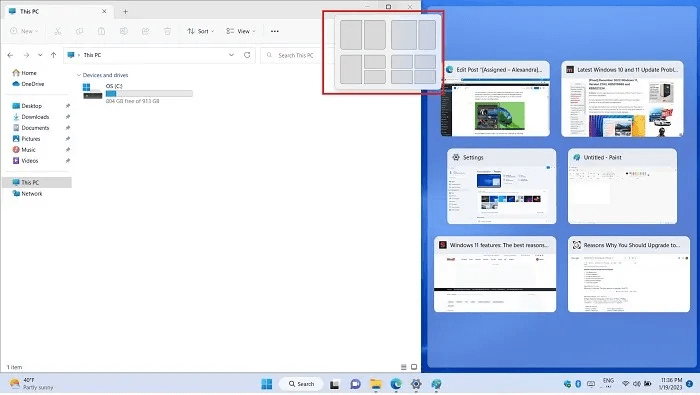Viewport: 700px width, 395px height.
Task: Choose the Untitled - Paint window thumbnail
Action: [x=622, y=186]
